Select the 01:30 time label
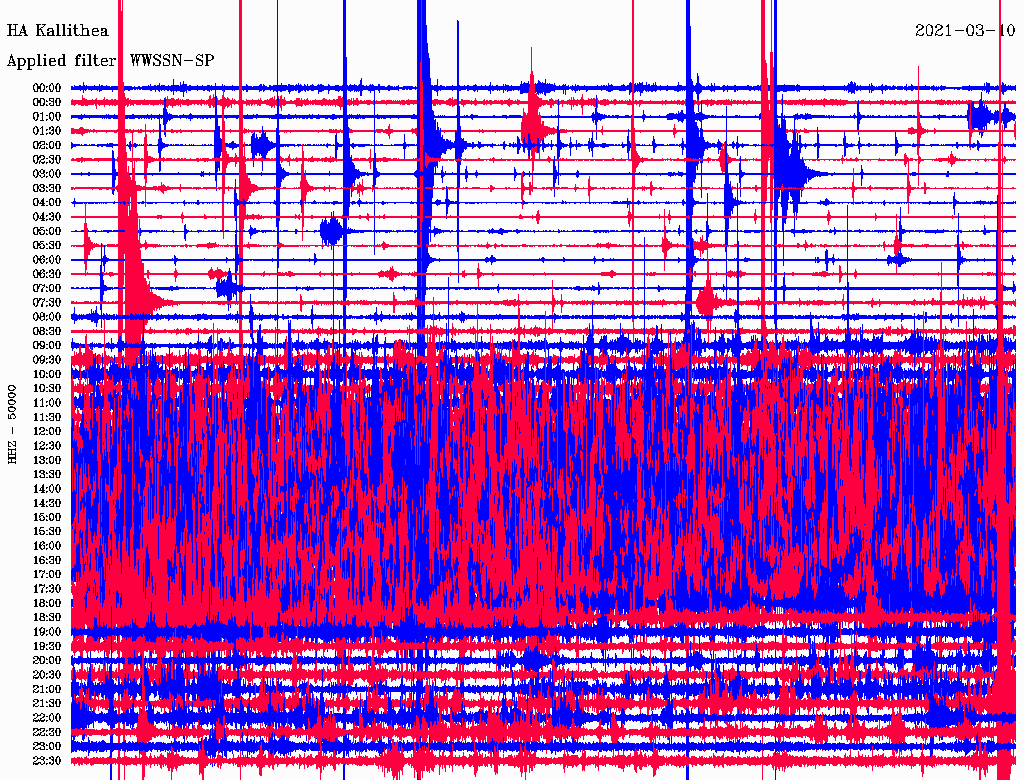 coord(47,131)
